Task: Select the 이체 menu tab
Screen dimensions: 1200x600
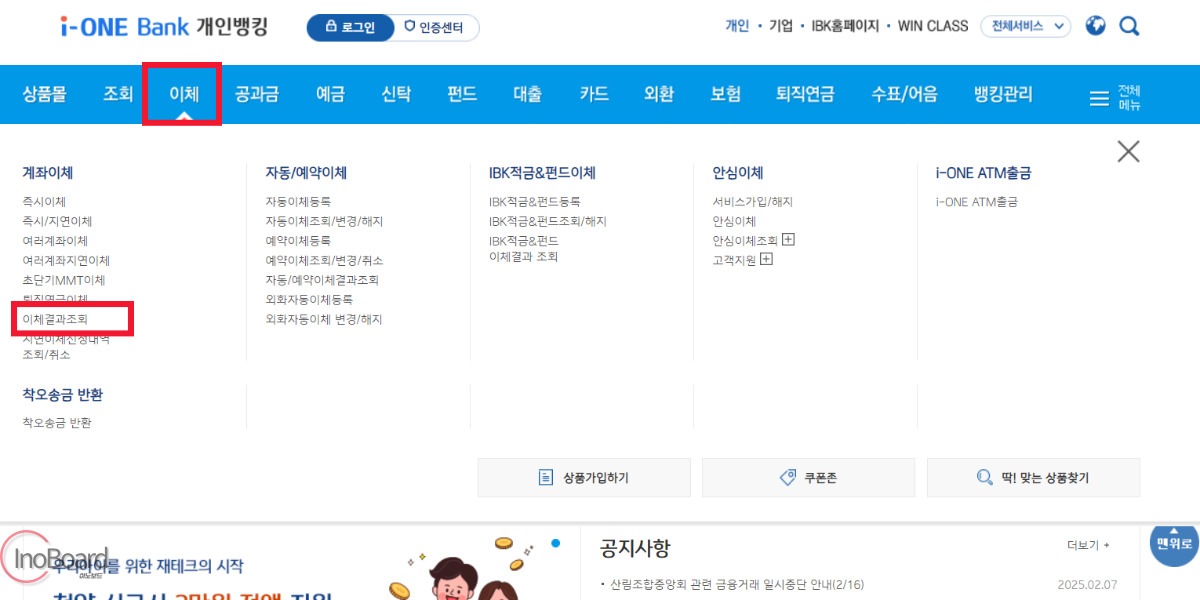Action: click(183, 95)
